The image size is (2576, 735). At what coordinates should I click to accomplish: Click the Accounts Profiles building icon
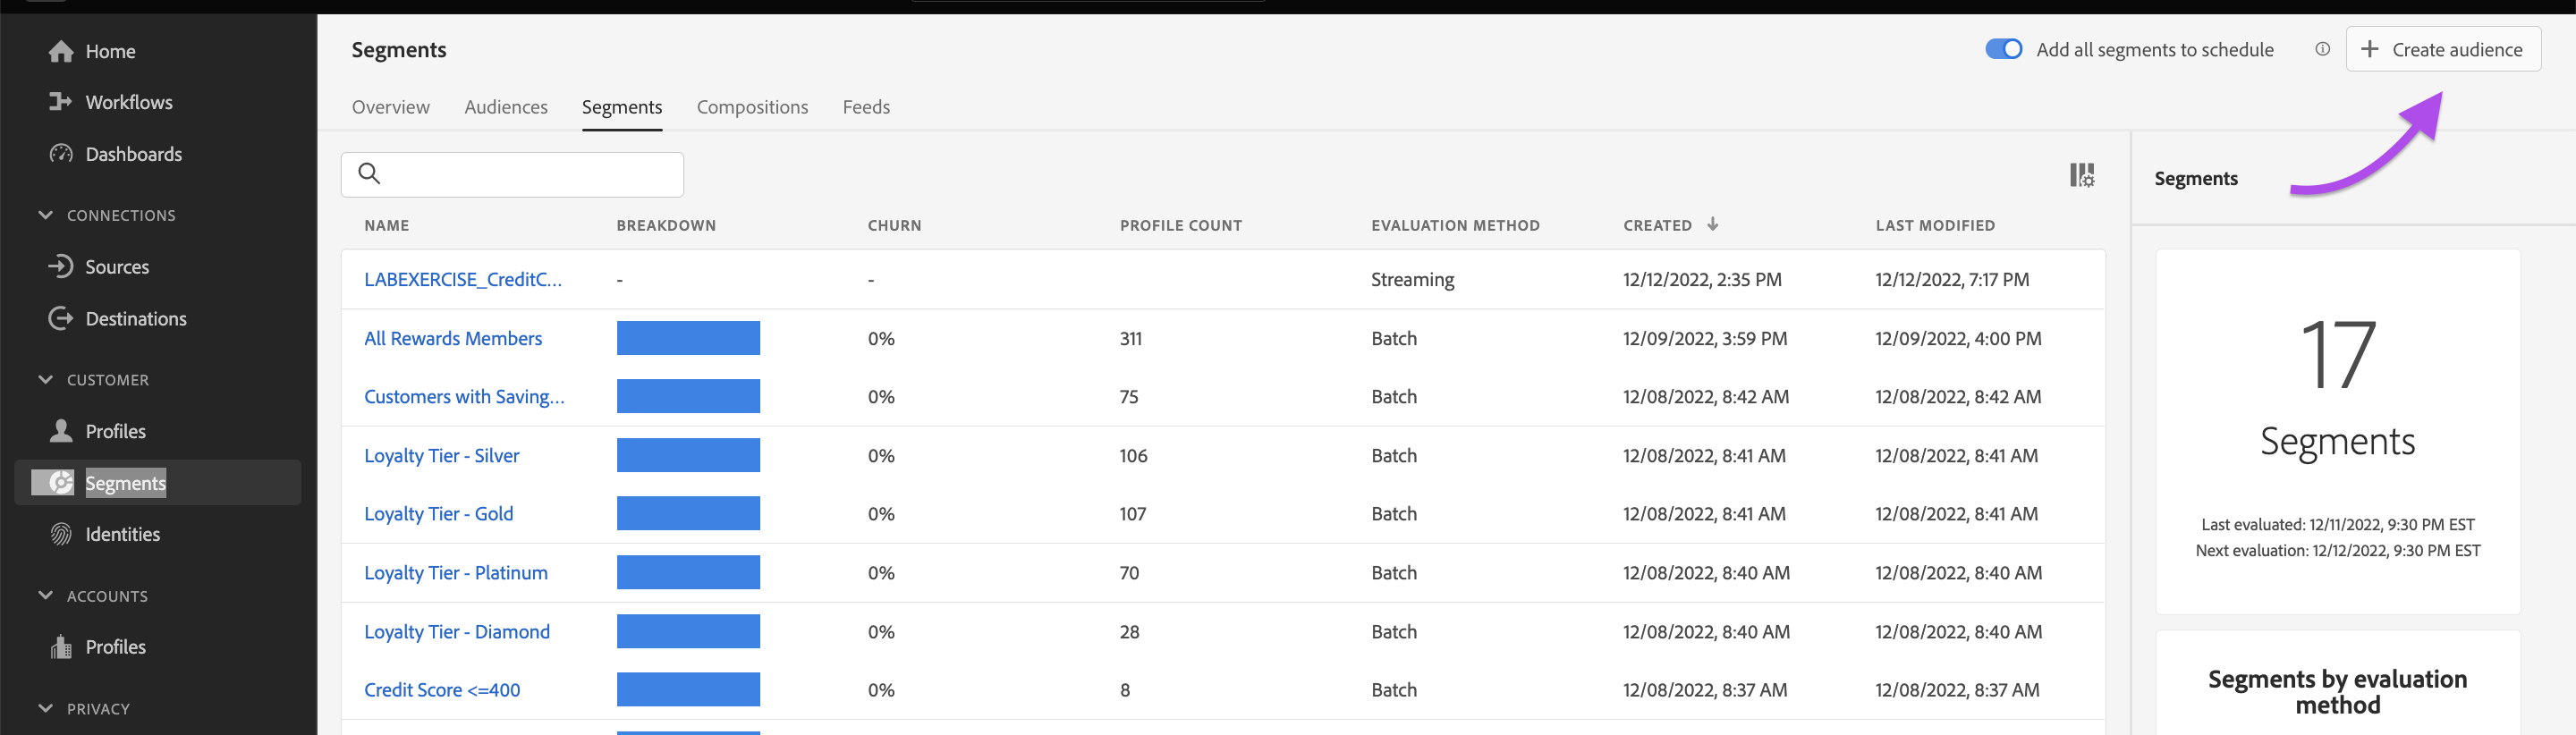pyautogui.click(x=61, y=647)
